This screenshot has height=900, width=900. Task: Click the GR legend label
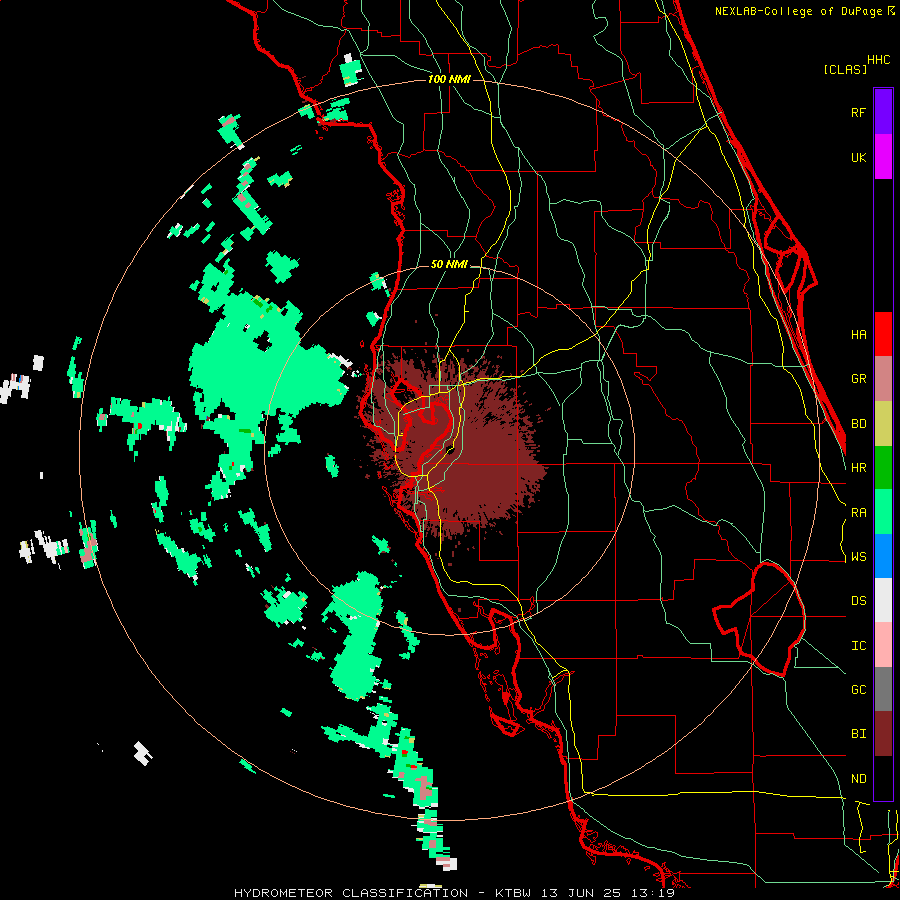pyautogui.click(x=859, y=379)
